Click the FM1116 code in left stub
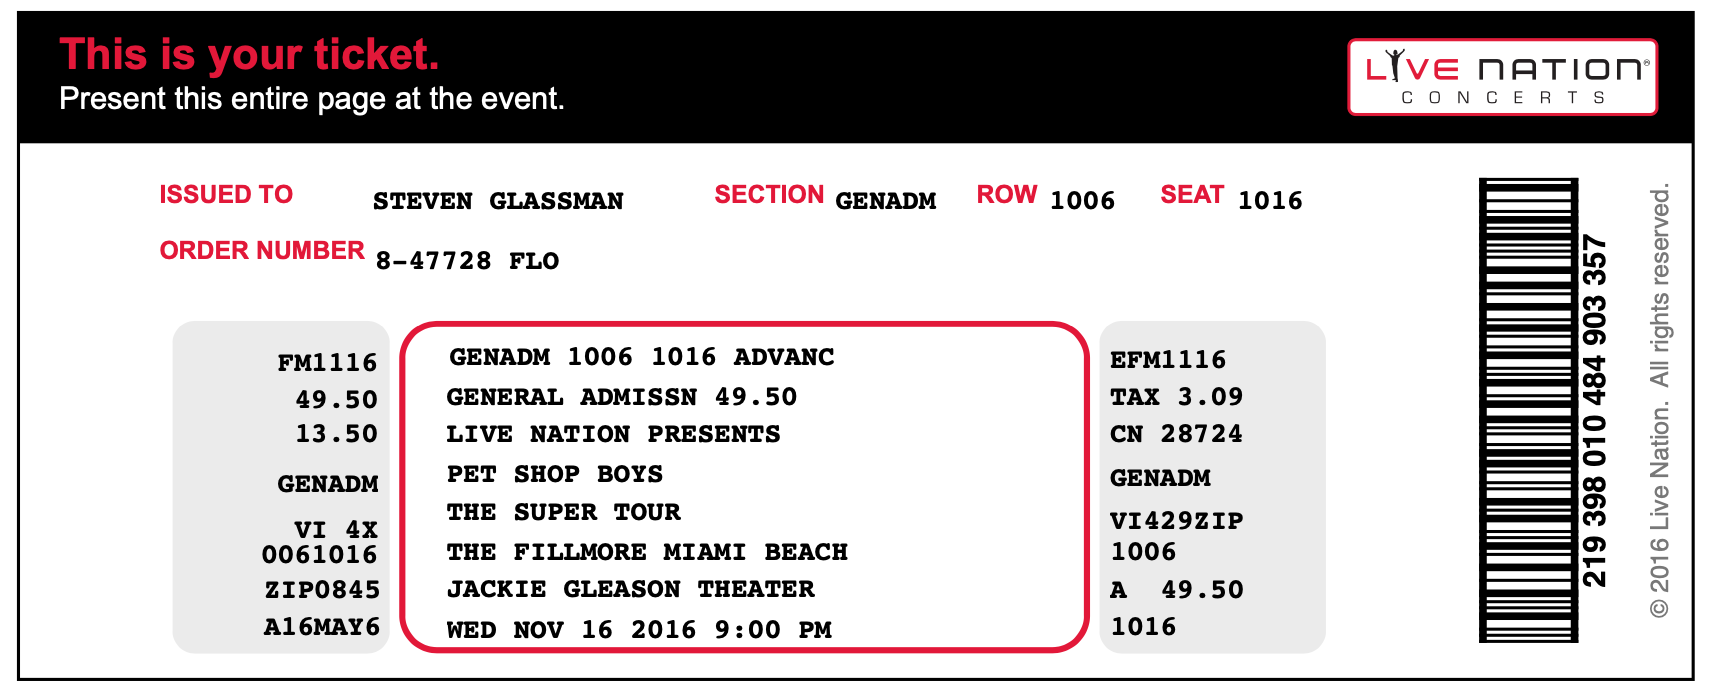This screenshot has height=696, width=1710. (327, 363)
